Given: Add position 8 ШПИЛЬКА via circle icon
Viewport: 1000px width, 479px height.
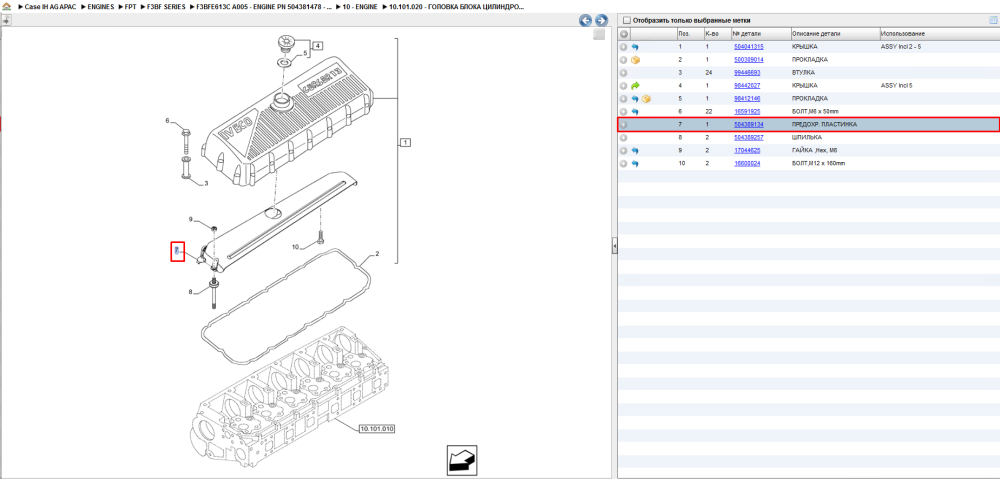Looking at the screenshot, I should tap(624, 138).
